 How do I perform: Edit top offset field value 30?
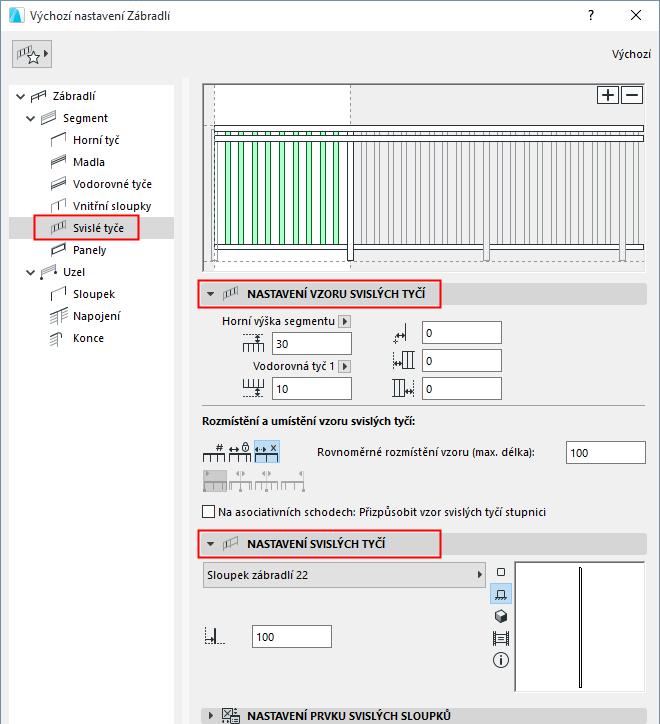[312, 344]
